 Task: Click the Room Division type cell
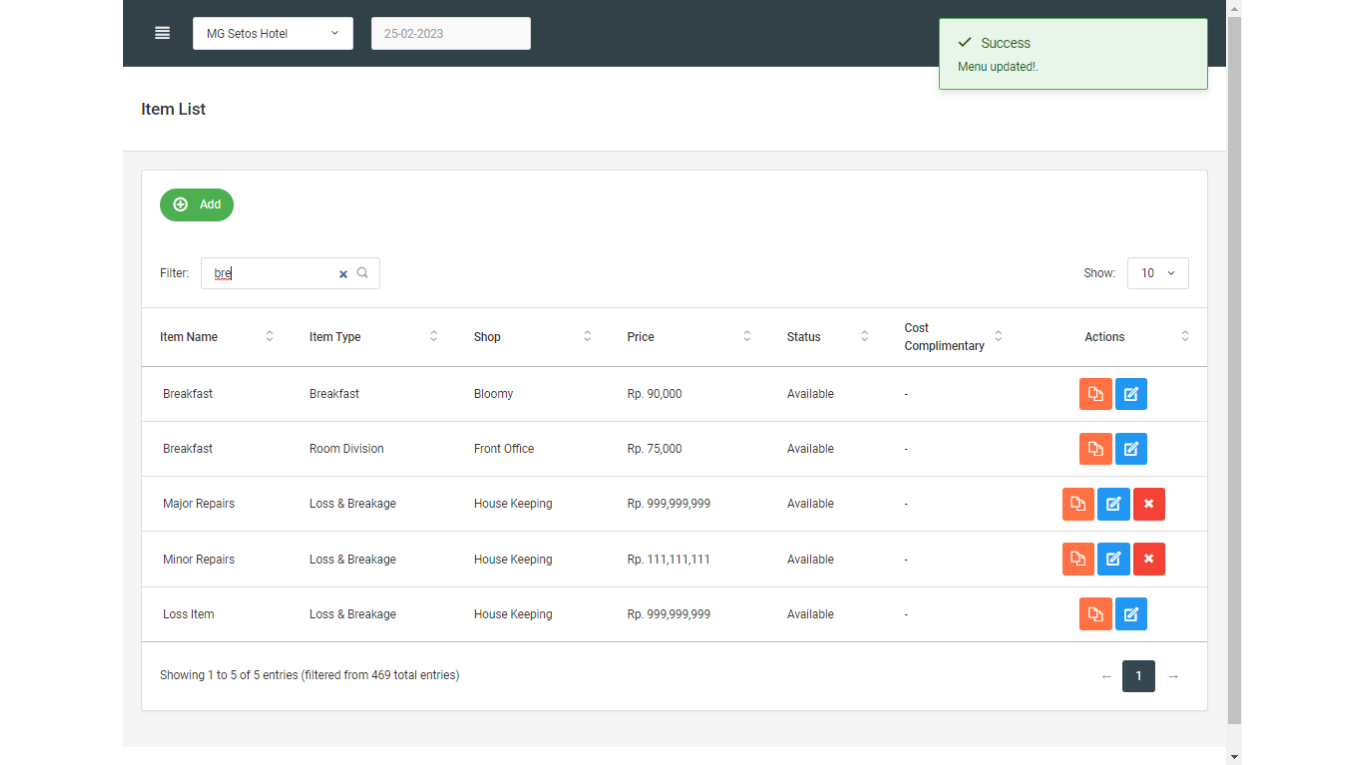(346, 449)
